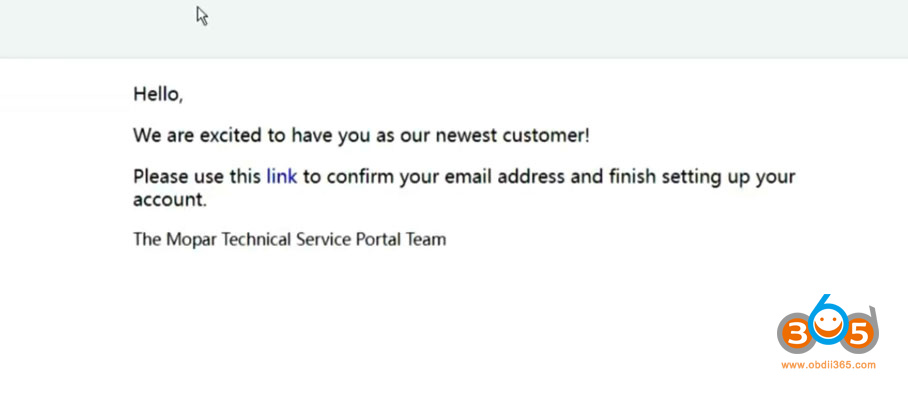Image resolution: width=908 pixels, height=409 pixels.
Task: Click the 'Mopar Technical Service Portal Team' signature
Action: point(289,239)
